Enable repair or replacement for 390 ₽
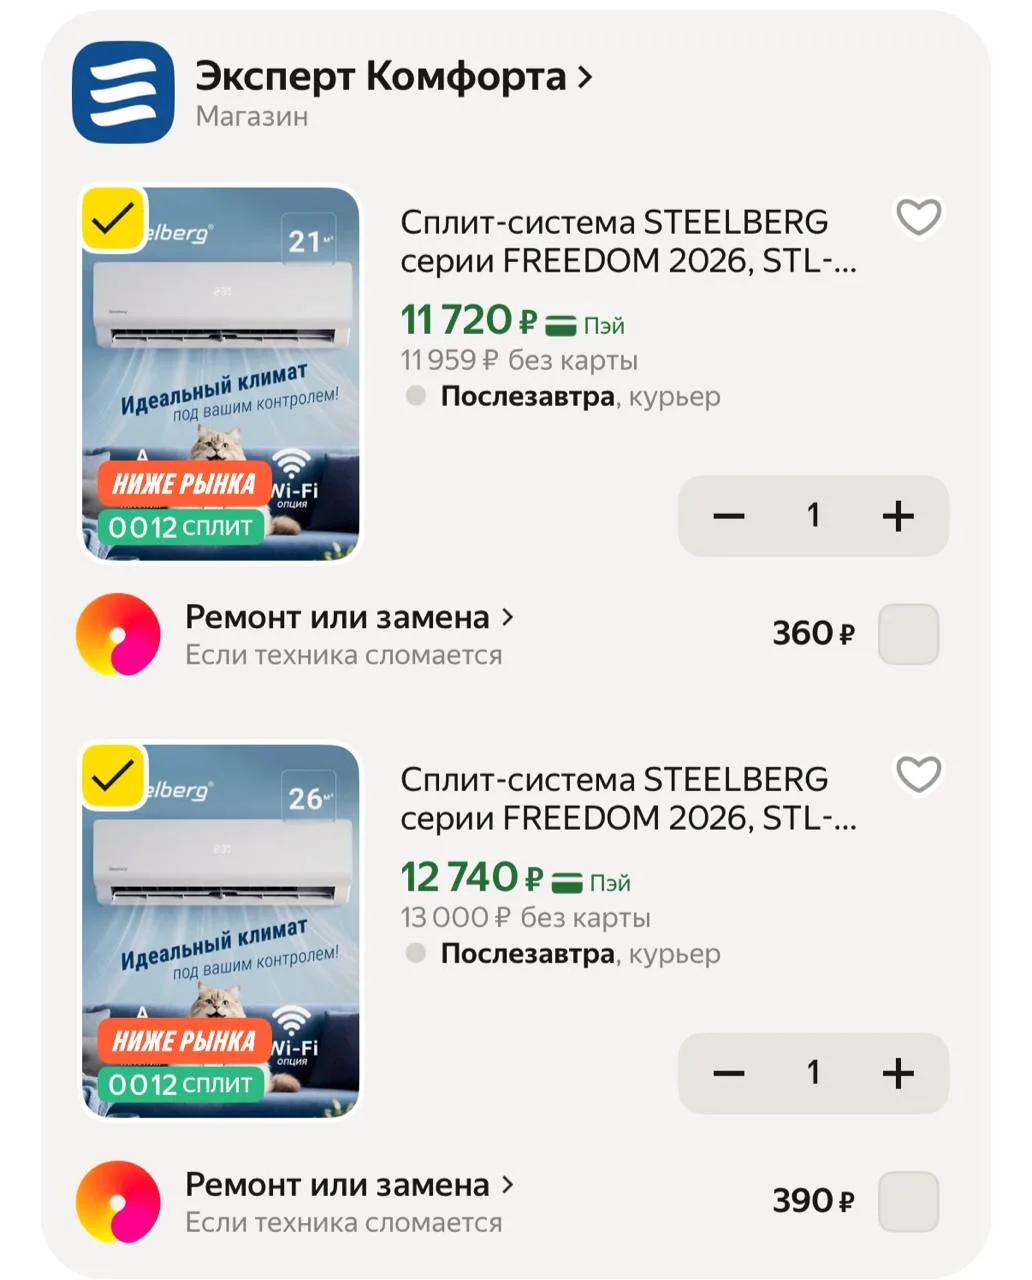The image size is (1032, 1280). coord(908,1201)
